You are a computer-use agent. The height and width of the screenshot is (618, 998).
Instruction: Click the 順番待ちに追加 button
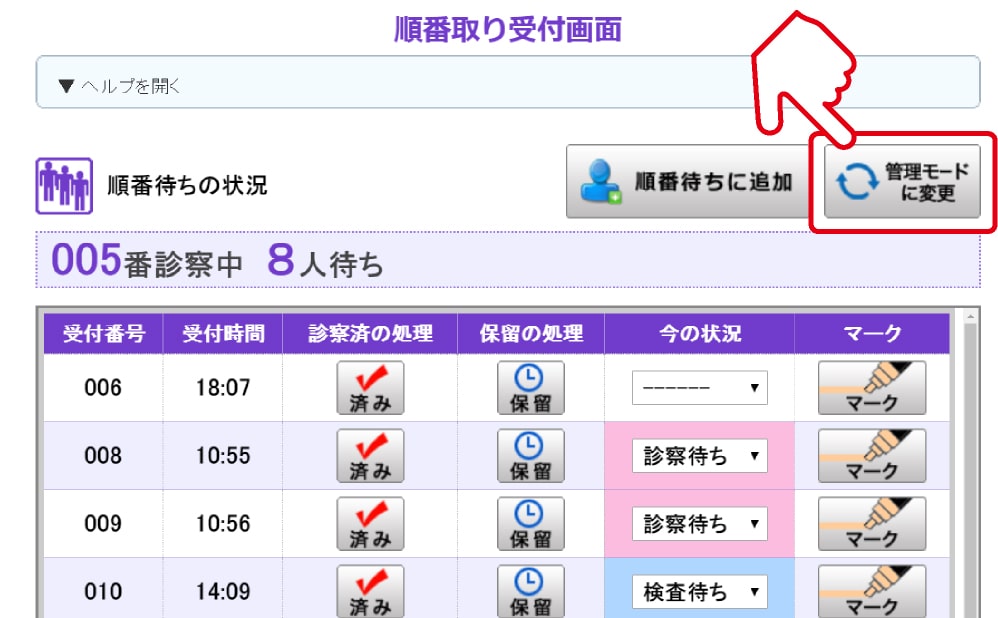pos(689,181)
